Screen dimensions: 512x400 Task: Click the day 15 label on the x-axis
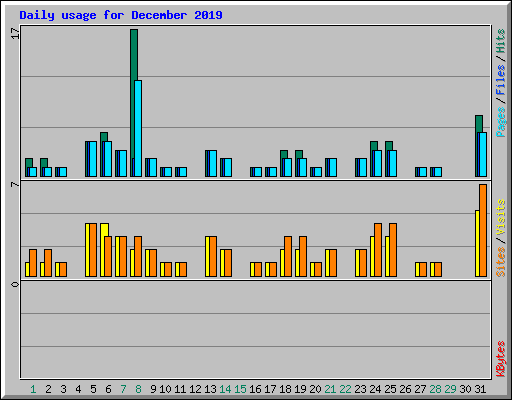(x=240, y=389)
